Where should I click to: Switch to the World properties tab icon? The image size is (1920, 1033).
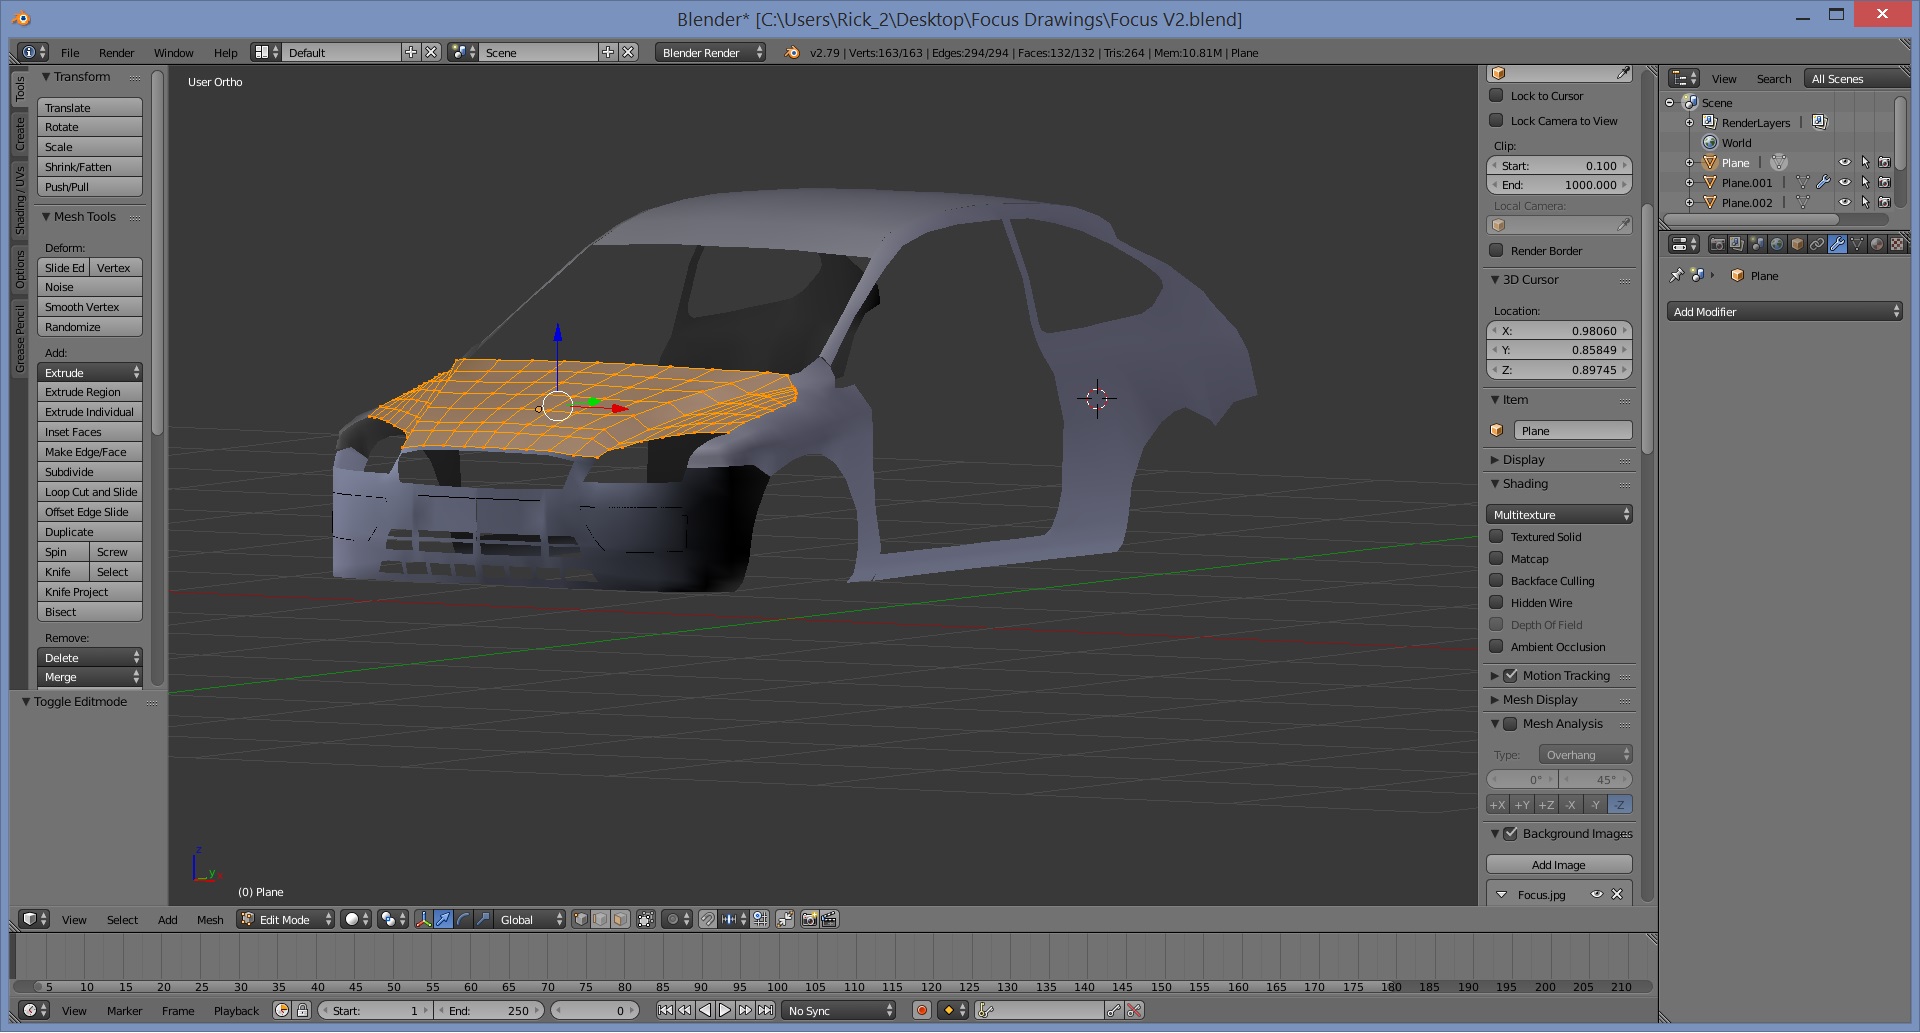pos(1777,244)
